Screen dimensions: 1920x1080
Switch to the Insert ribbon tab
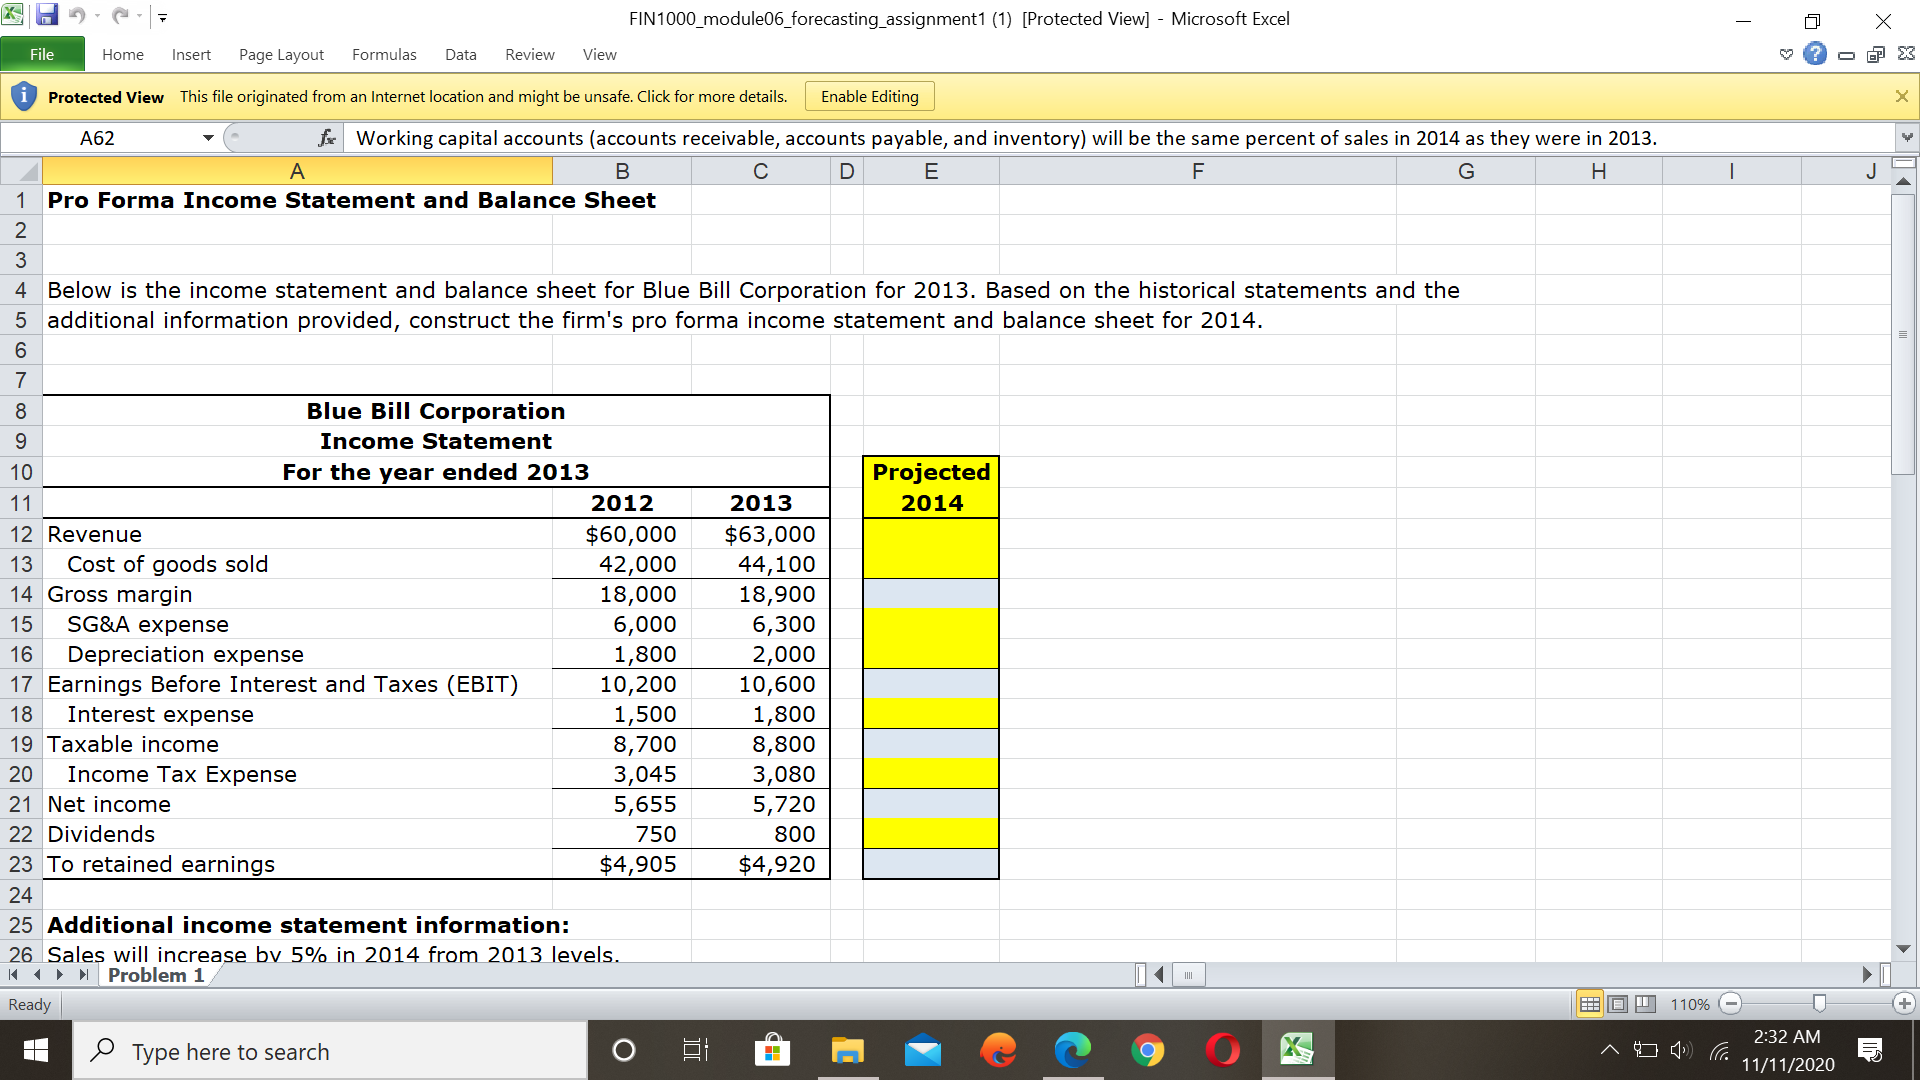pyautogui.click(x=191, y=54)
